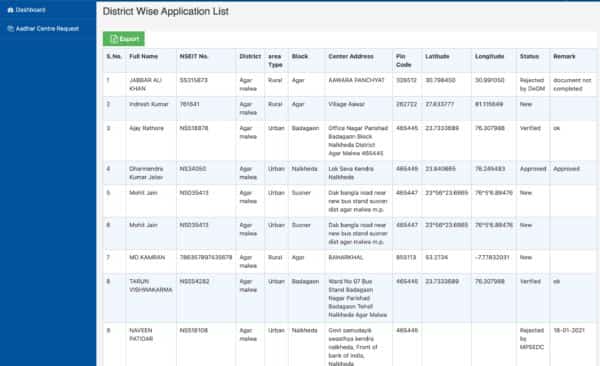This screenshot has width=600, height=366.
Task: Click the Approved cell in Status column
Action: (533, 169)
